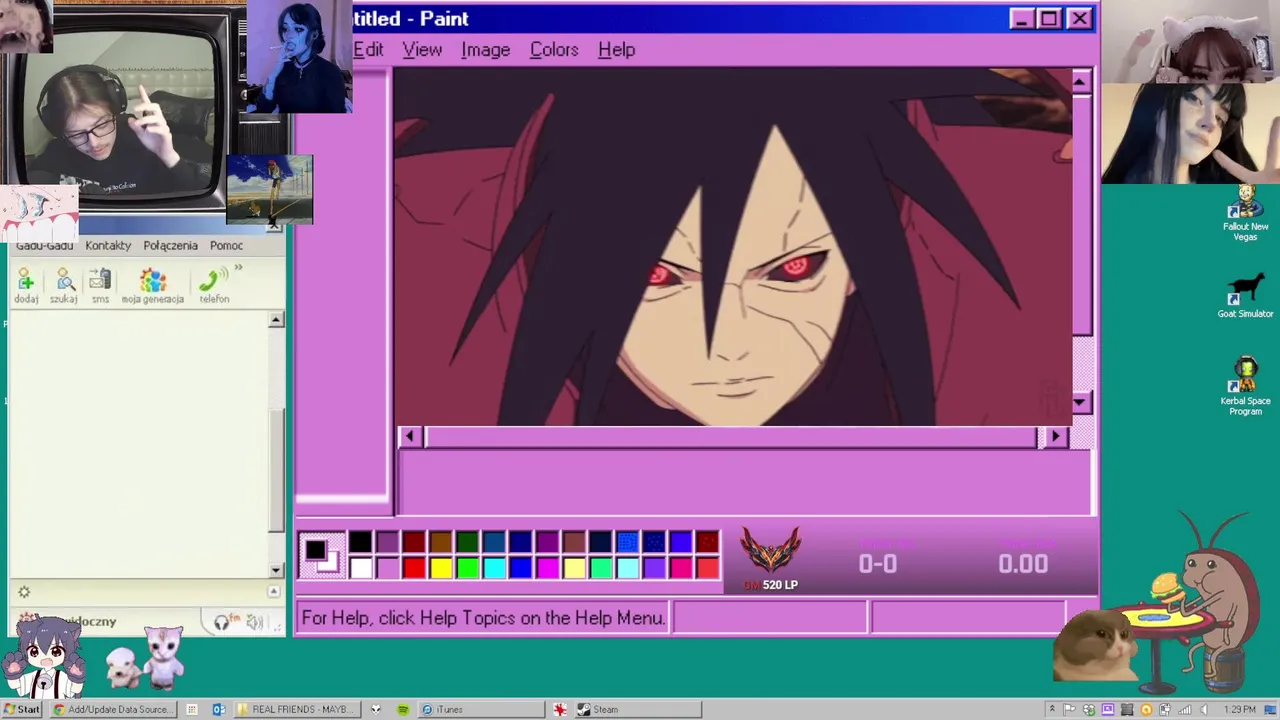Select the black color swatch
The image size is (1280, 720).
pyautogui.click(x=361, y=542)
